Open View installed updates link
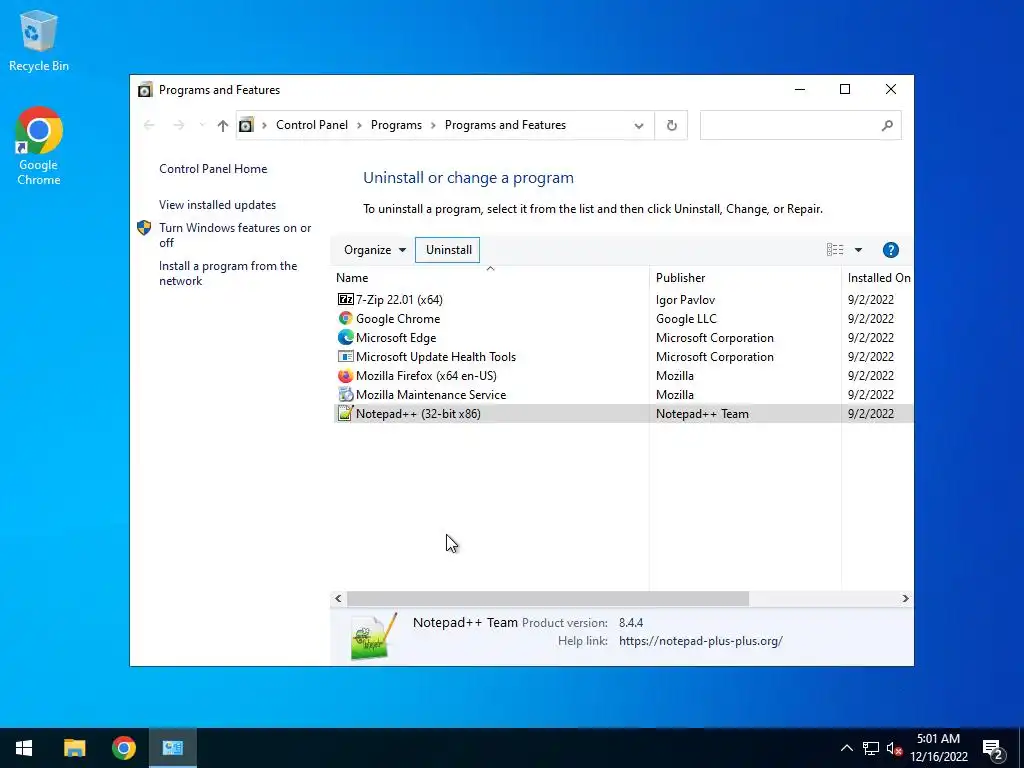The width and height of the screenshot is (1024, 768). tap(217, 205)
